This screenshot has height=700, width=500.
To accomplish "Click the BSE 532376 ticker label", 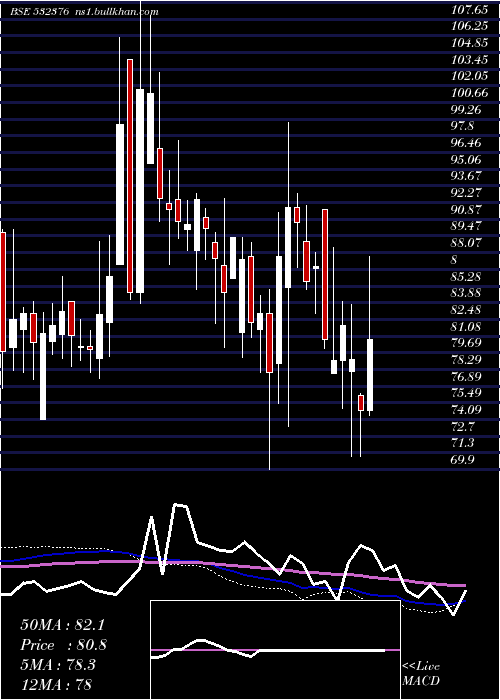I will pos(39,12).
